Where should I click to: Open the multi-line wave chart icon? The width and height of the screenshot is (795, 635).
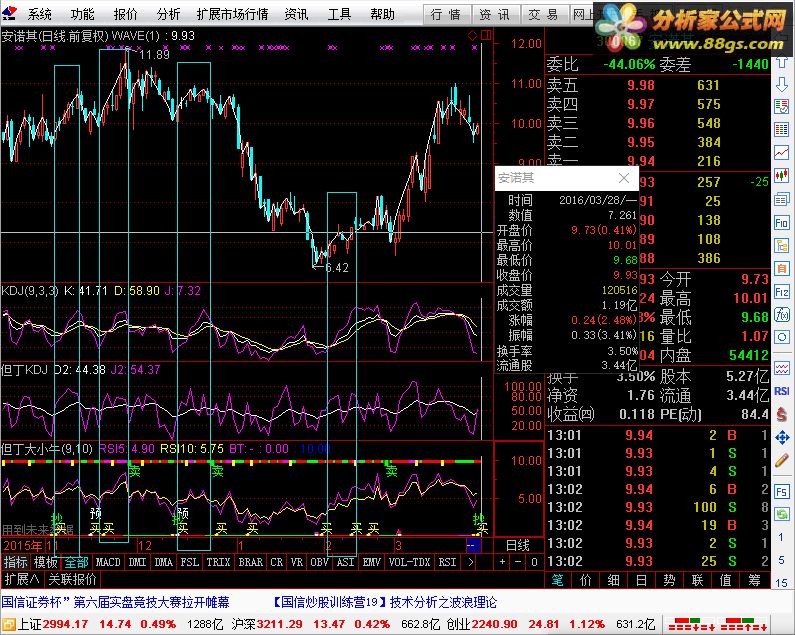point(781,368)
